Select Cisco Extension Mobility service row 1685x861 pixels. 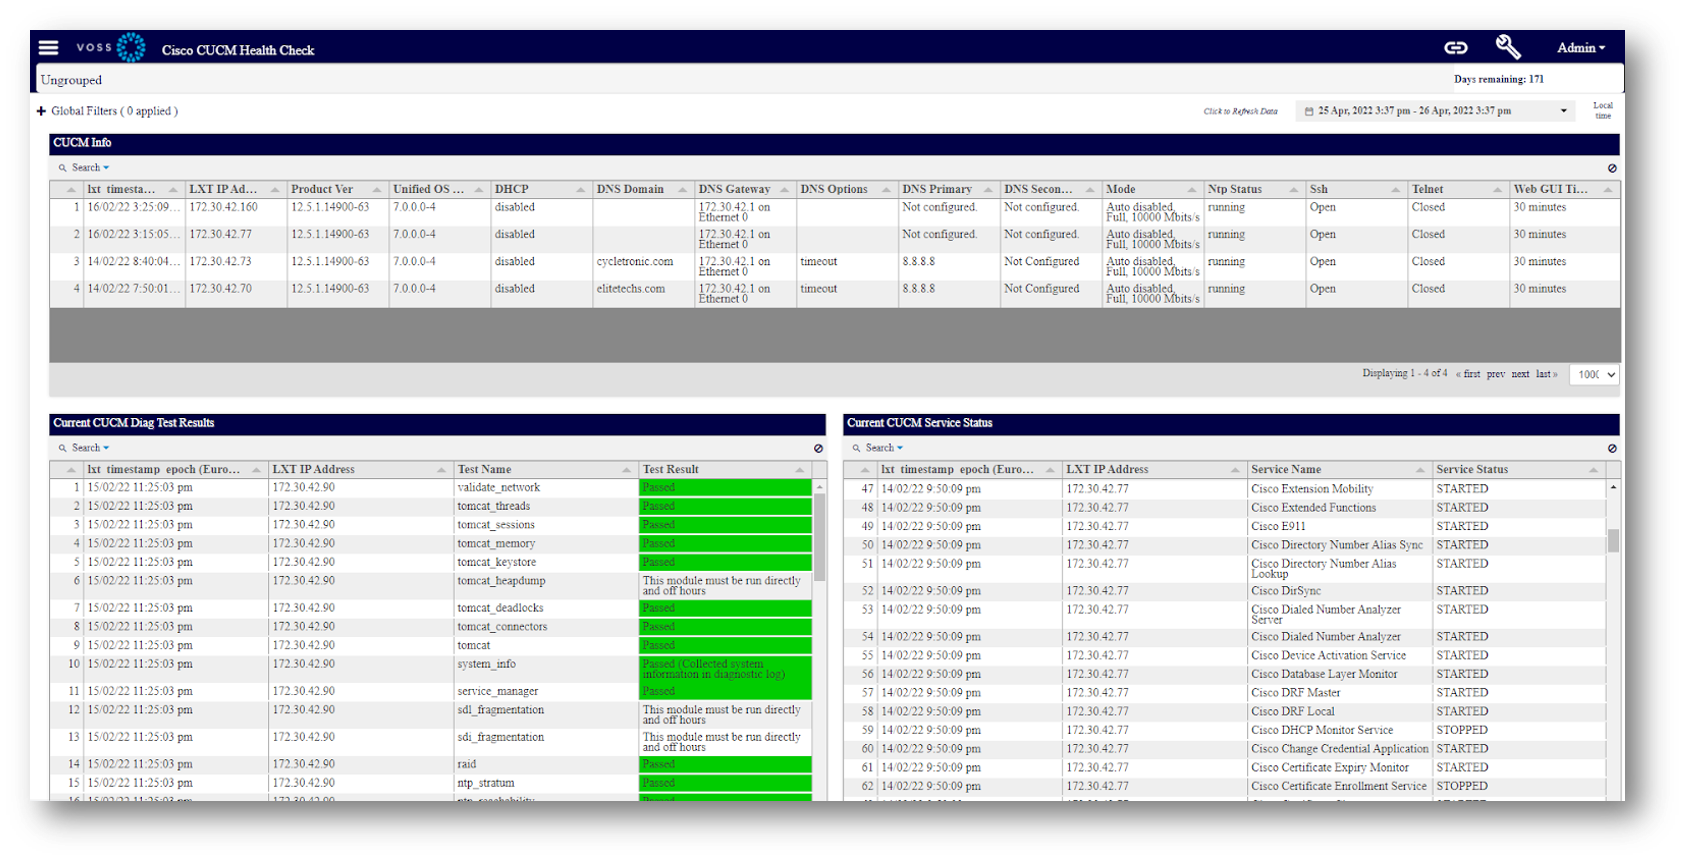1225,489
